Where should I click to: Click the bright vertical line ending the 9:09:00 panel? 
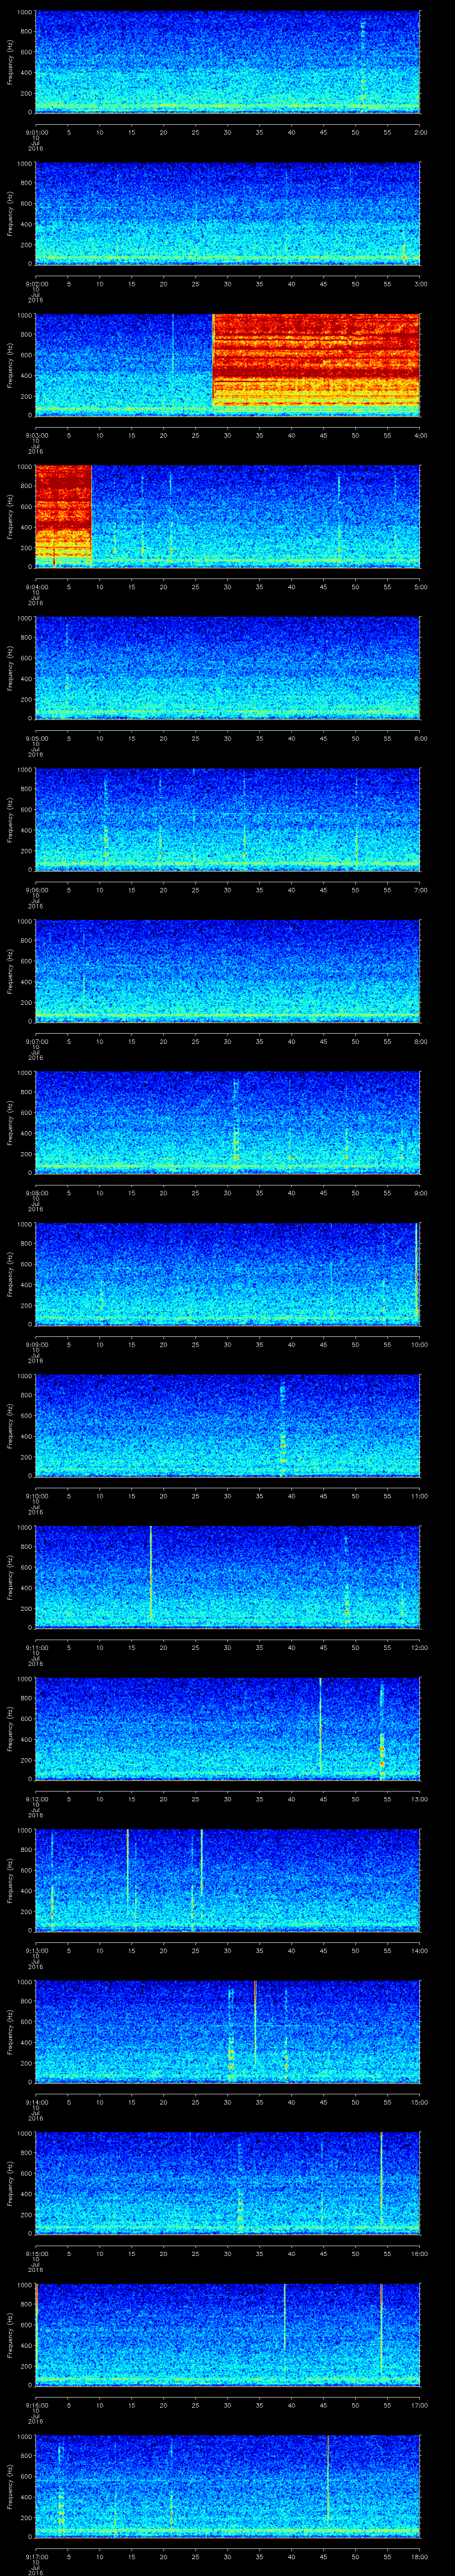point(416,1273)
